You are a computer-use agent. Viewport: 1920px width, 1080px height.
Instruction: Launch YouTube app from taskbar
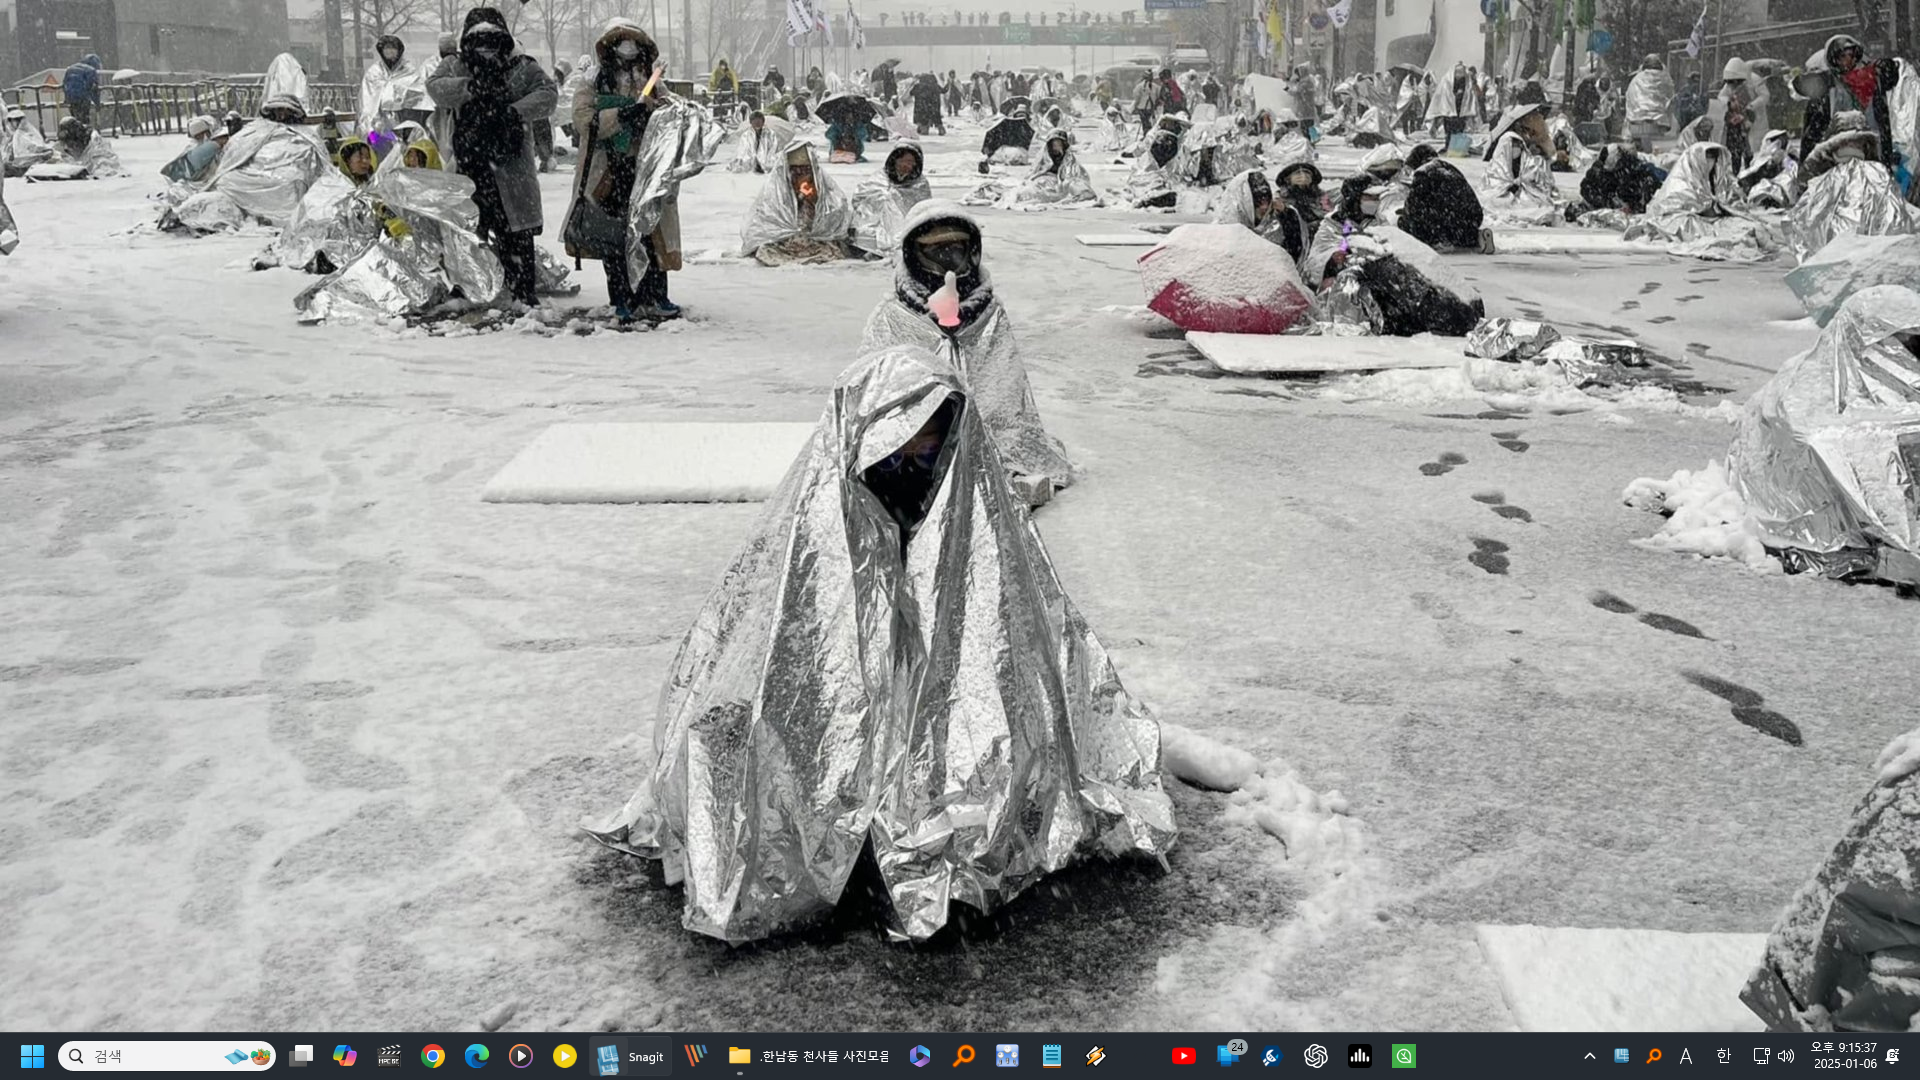point(1183,1056)
